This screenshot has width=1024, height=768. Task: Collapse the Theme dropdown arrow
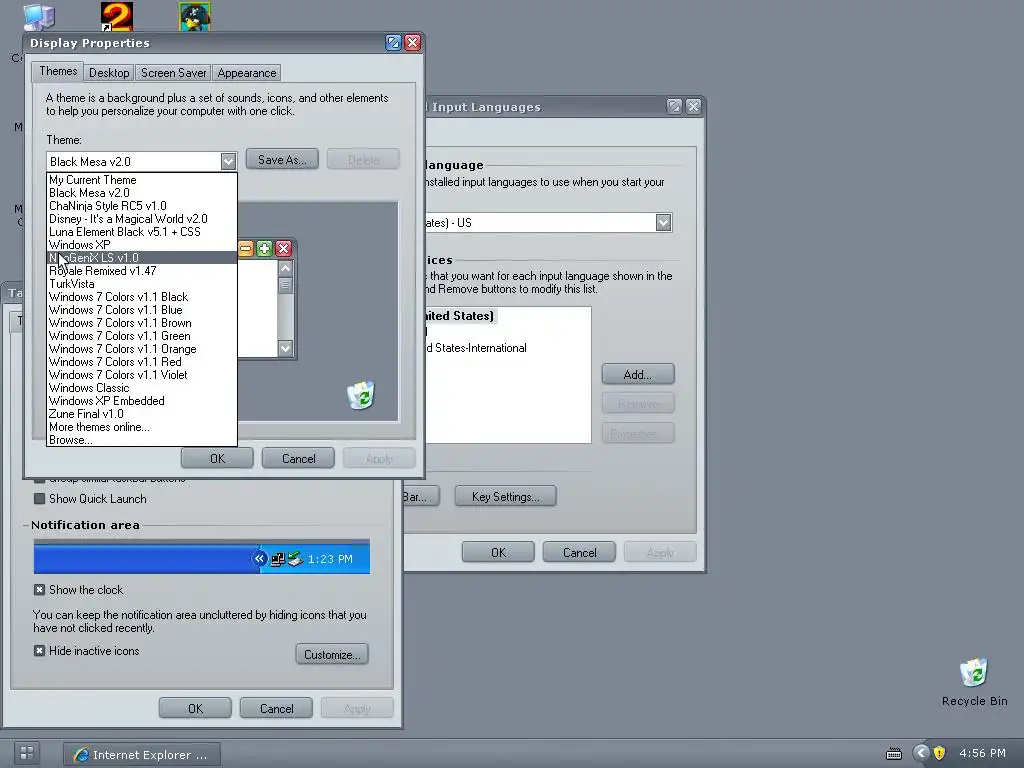pos(228,161)
